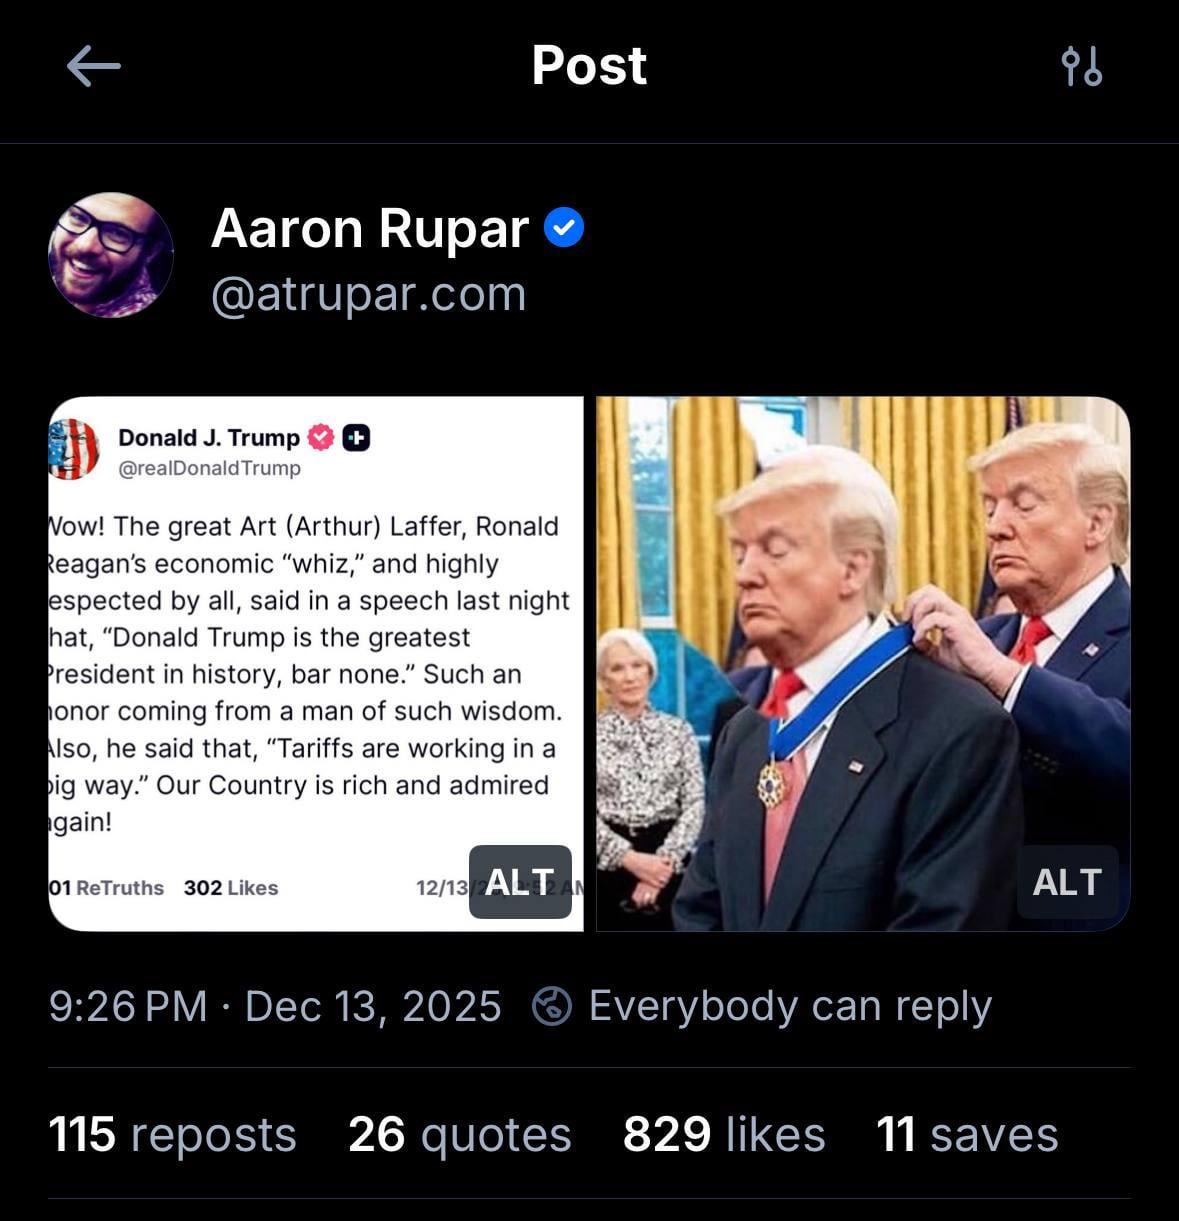The image size is (1179, 1221).
Task: Click the Post header title
Action: tap(589, 66)
